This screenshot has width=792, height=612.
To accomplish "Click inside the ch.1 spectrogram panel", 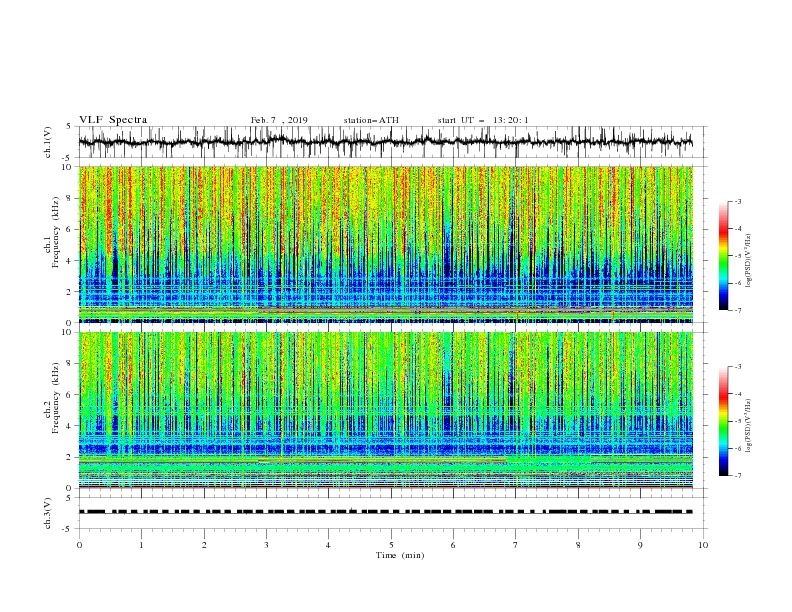I will [x=385, y=244].
